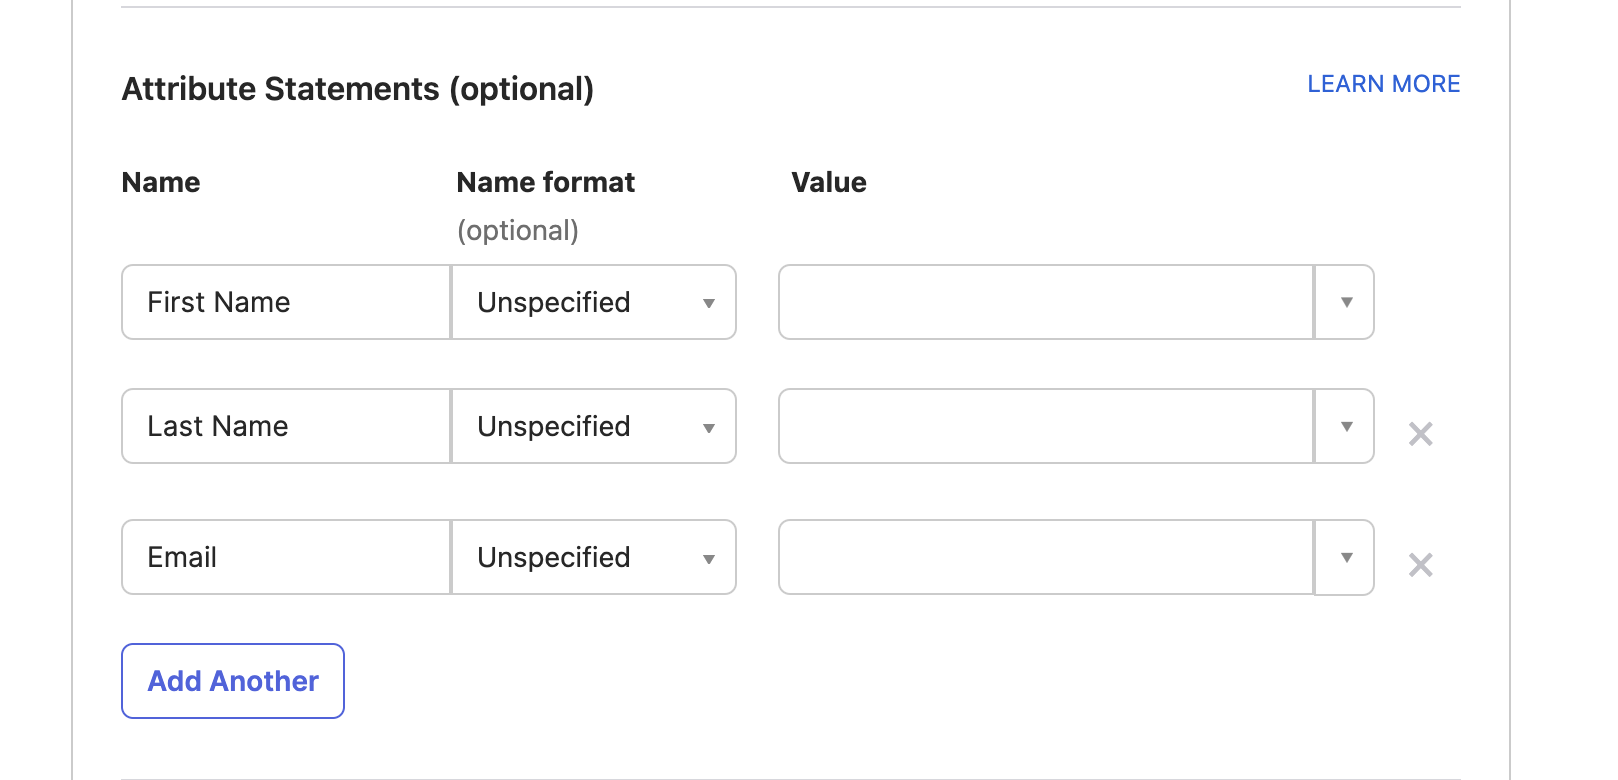
Task: Focus the First Name attribute name field
Action: coord(286,302)
